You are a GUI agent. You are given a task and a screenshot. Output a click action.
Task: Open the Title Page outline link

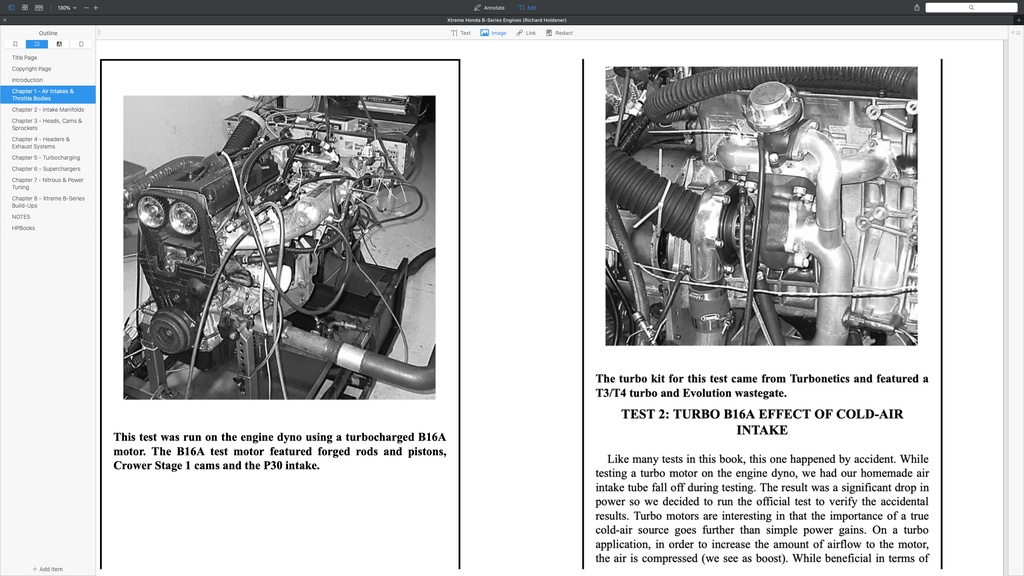coord(23,57)
